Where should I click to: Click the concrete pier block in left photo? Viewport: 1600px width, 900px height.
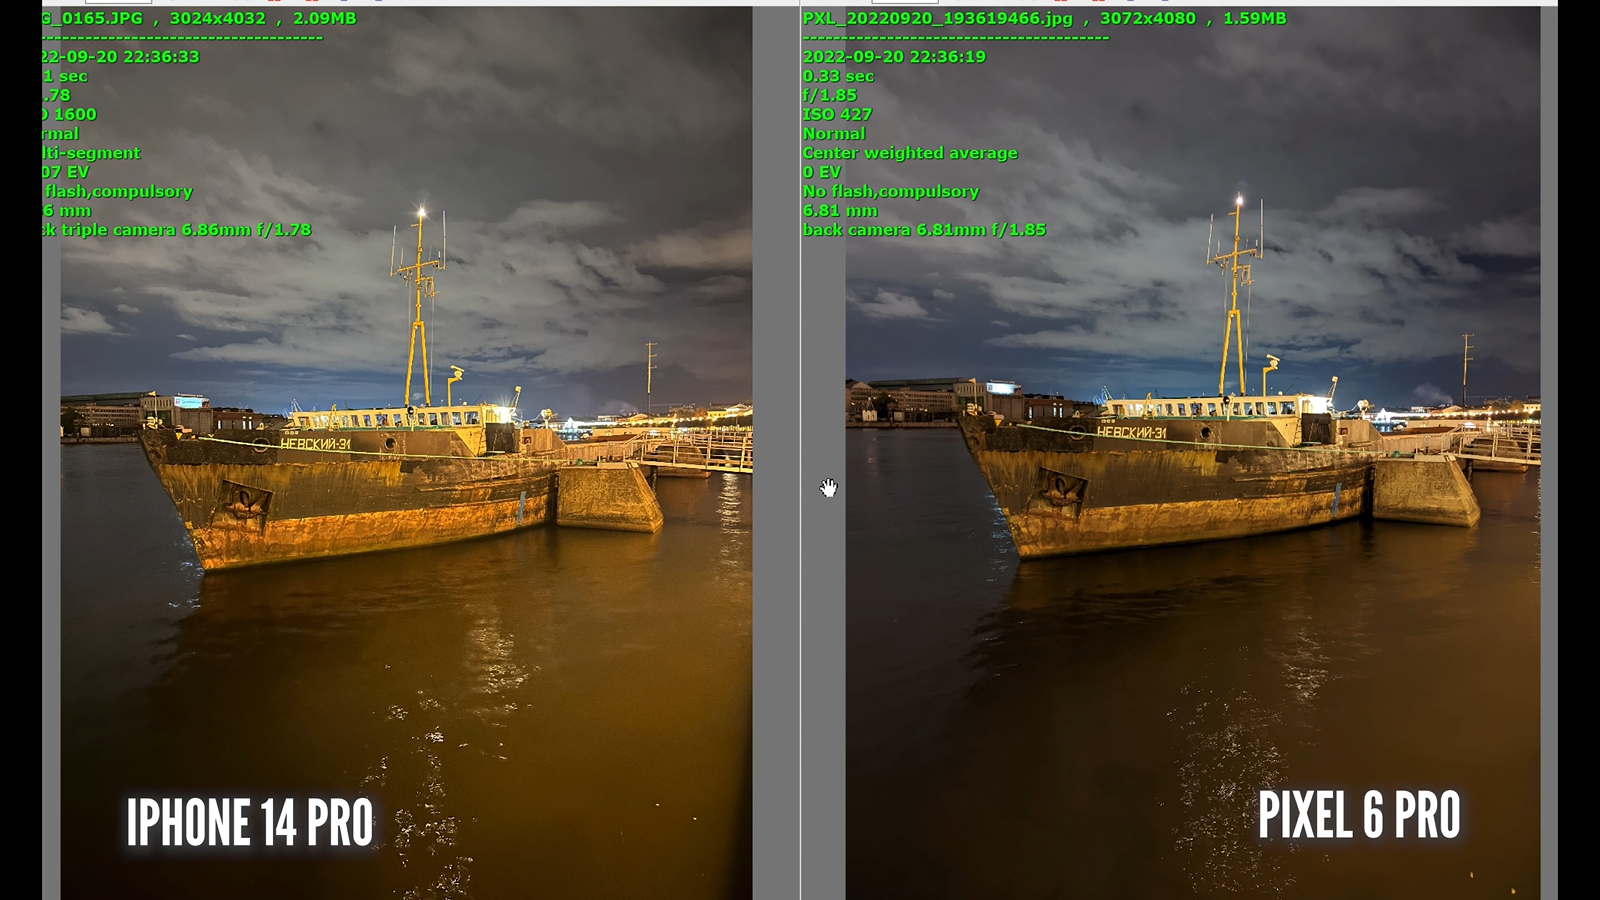[607, 497]
